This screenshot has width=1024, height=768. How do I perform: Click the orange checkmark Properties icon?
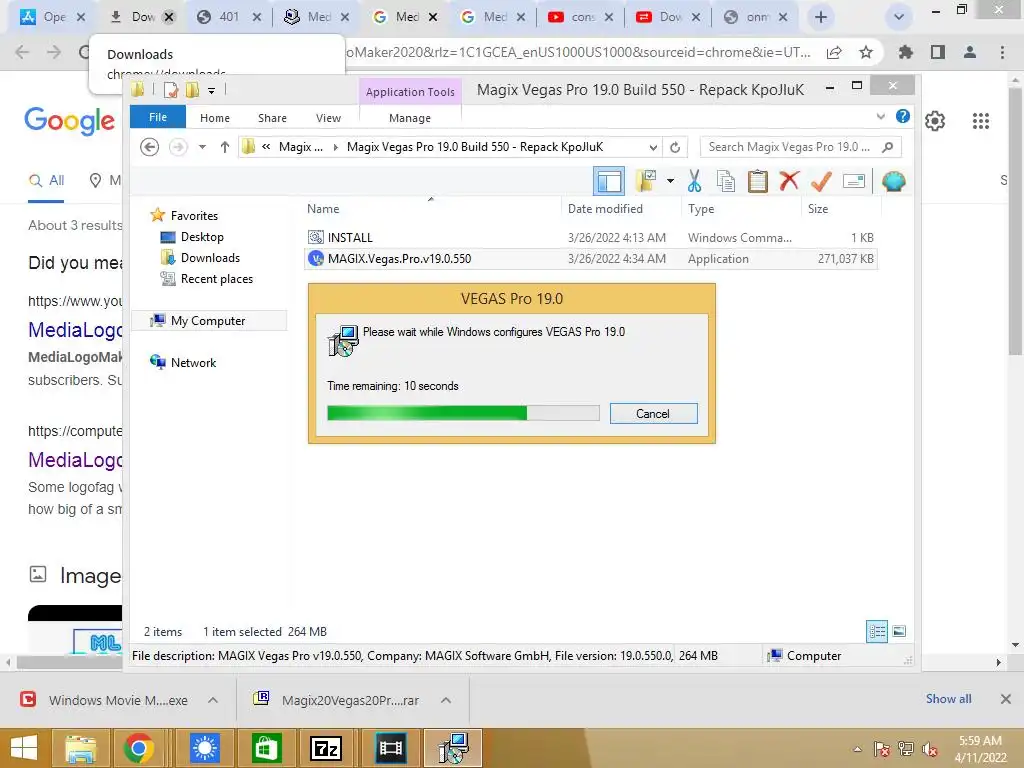[821, 182]
